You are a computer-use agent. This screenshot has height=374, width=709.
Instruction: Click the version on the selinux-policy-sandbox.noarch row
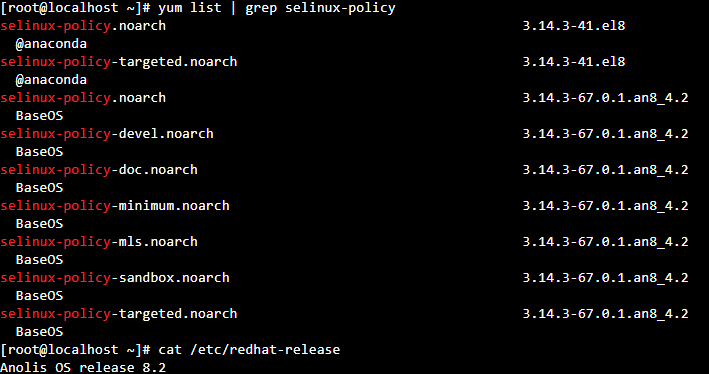(x=605, y=278)
